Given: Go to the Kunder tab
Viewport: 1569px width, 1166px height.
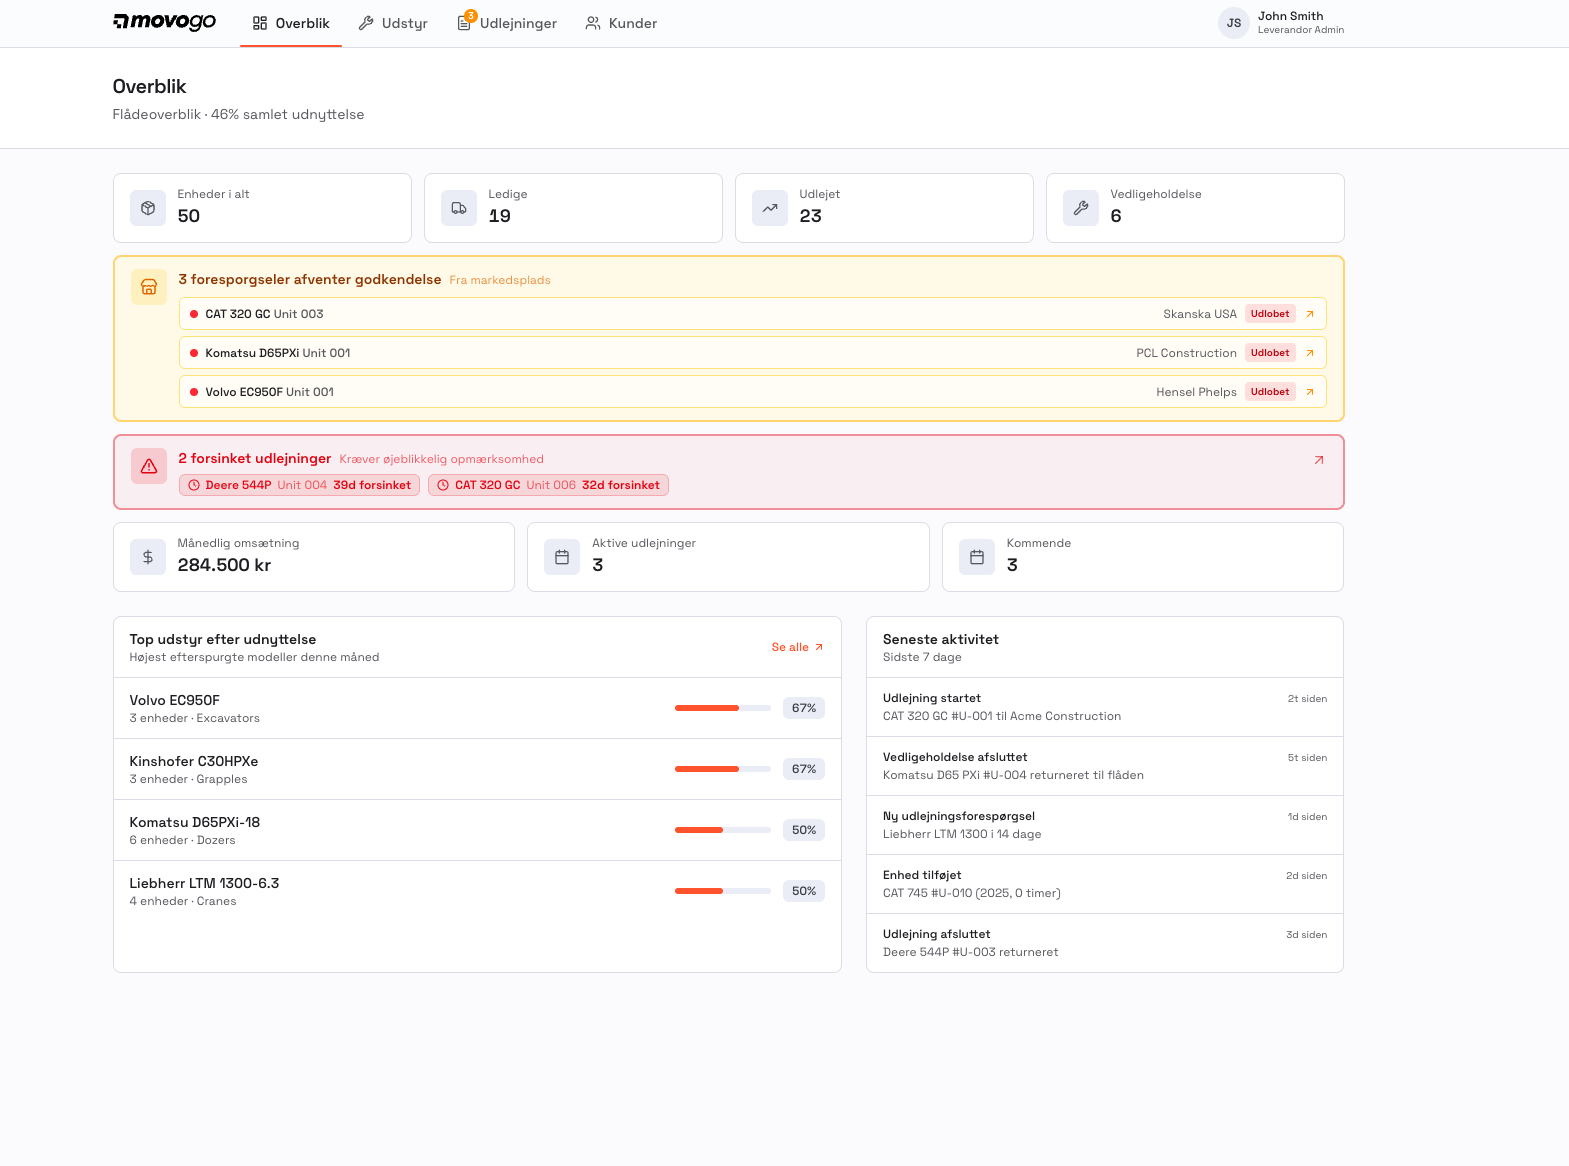Looking at the screenshot, I should coord(621,23).
